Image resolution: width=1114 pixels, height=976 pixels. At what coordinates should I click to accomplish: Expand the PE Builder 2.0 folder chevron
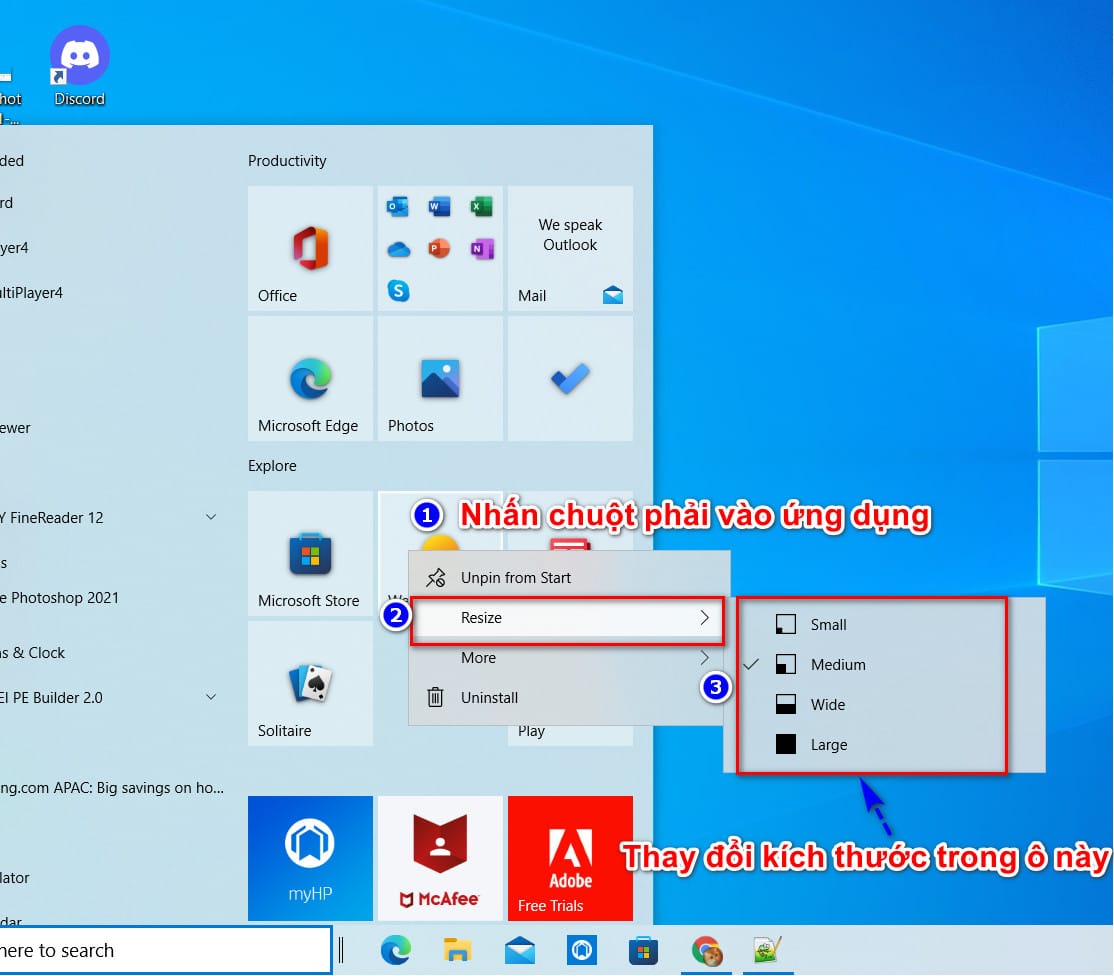[x=211, y=697]
